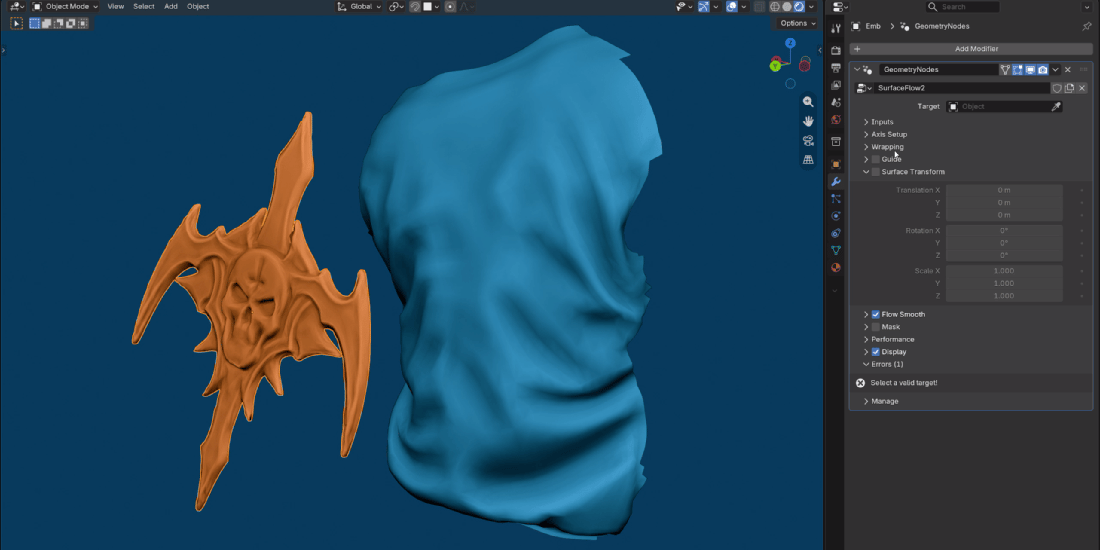Select the Tool tab in properties sidebar
This screenshot has height=550, width=1100.
(836, 28)
